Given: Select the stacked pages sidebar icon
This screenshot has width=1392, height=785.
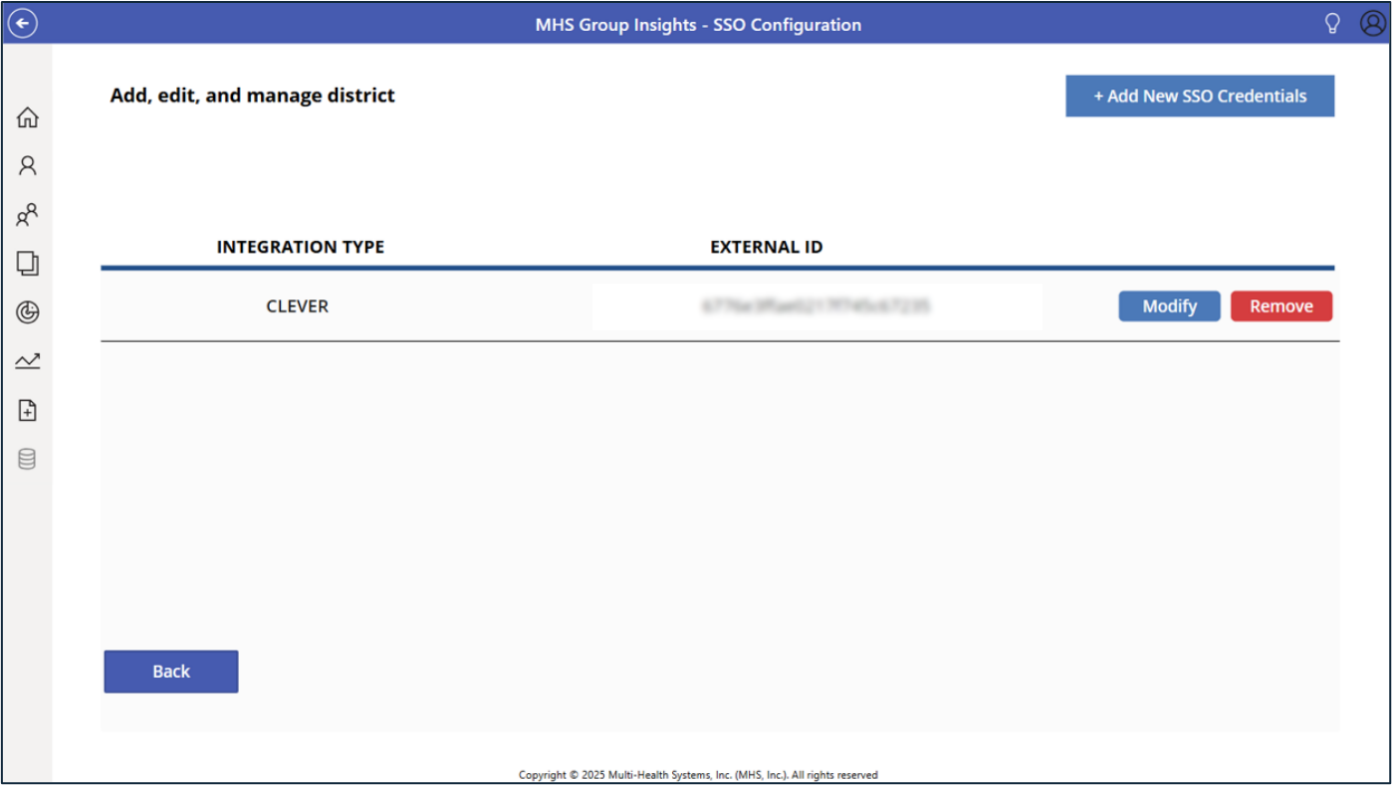Looking at the screenshot, I should [28, 264].
